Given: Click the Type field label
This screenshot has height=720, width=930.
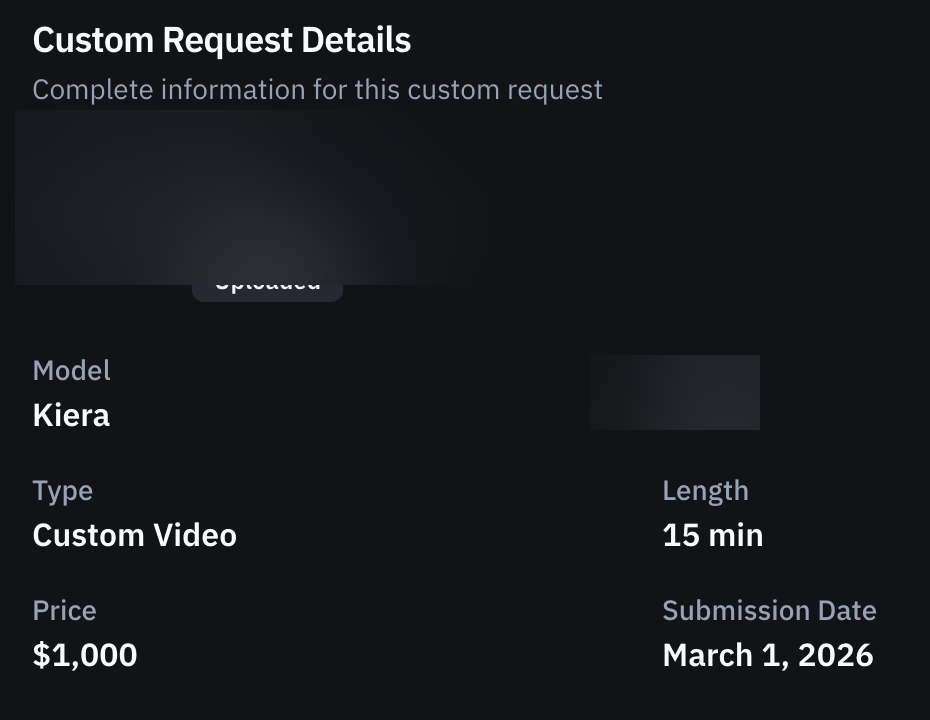Looking at the screenshot, I should pos(63,490).
